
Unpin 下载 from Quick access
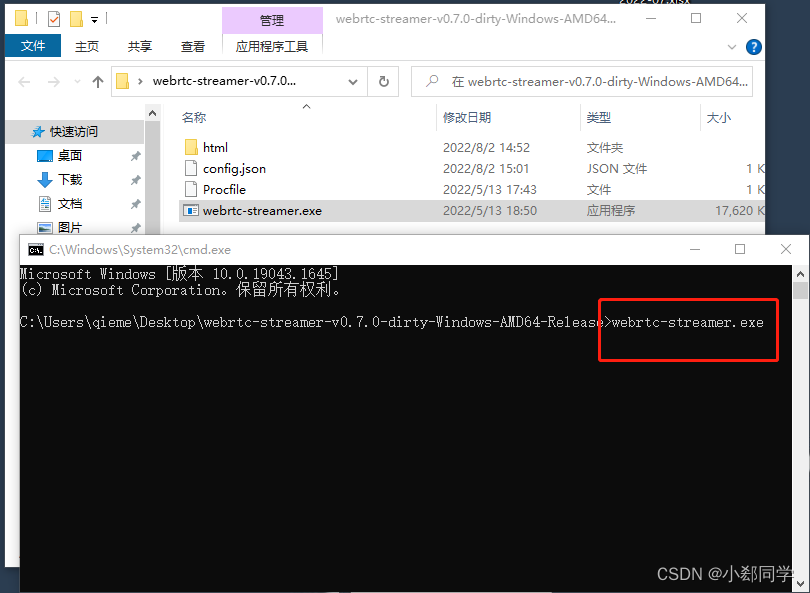[x=136, y=179]
